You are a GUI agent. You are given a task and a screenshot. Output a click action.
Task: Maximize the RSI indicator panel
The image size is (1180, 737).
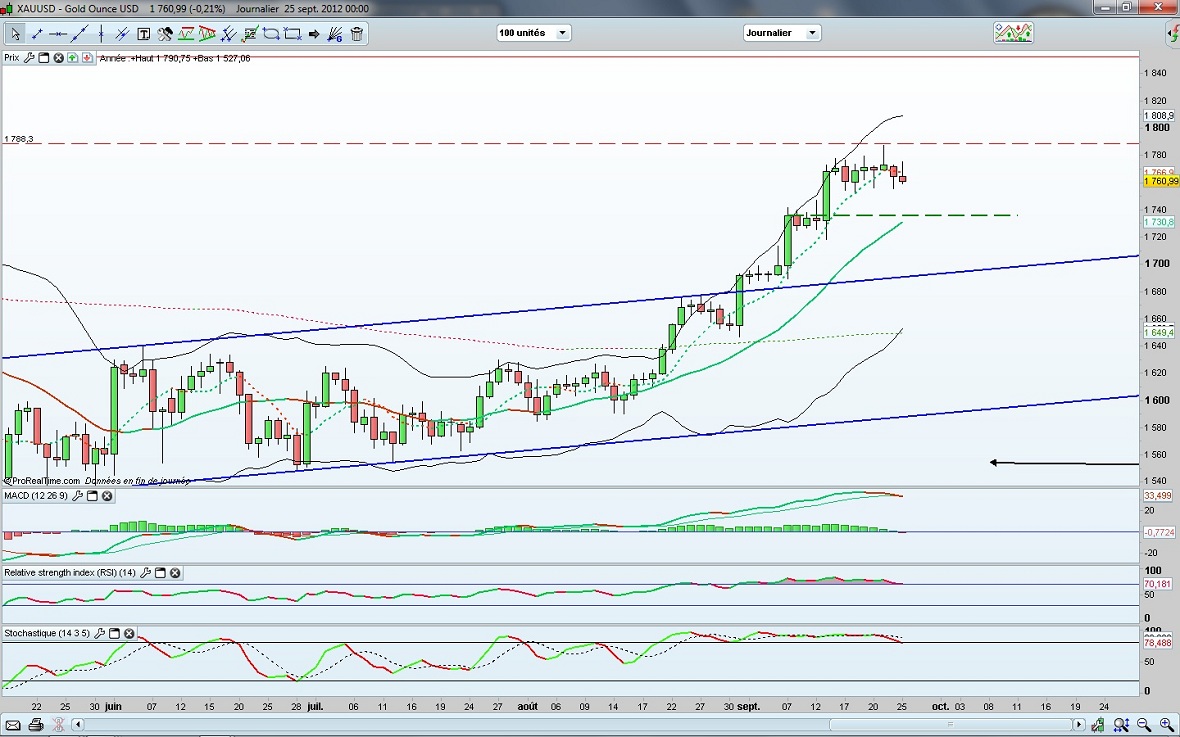(160, 573)
